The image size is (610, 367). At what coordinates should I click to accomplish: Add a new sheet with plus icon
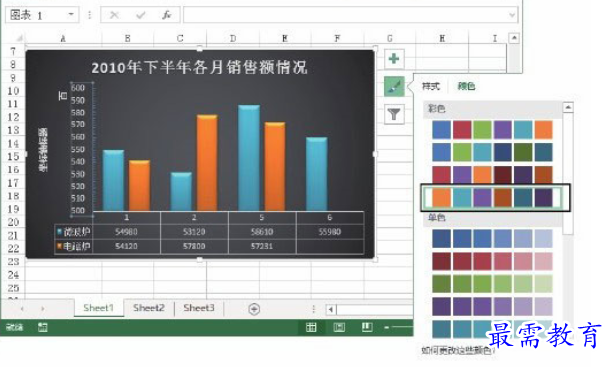254,309
